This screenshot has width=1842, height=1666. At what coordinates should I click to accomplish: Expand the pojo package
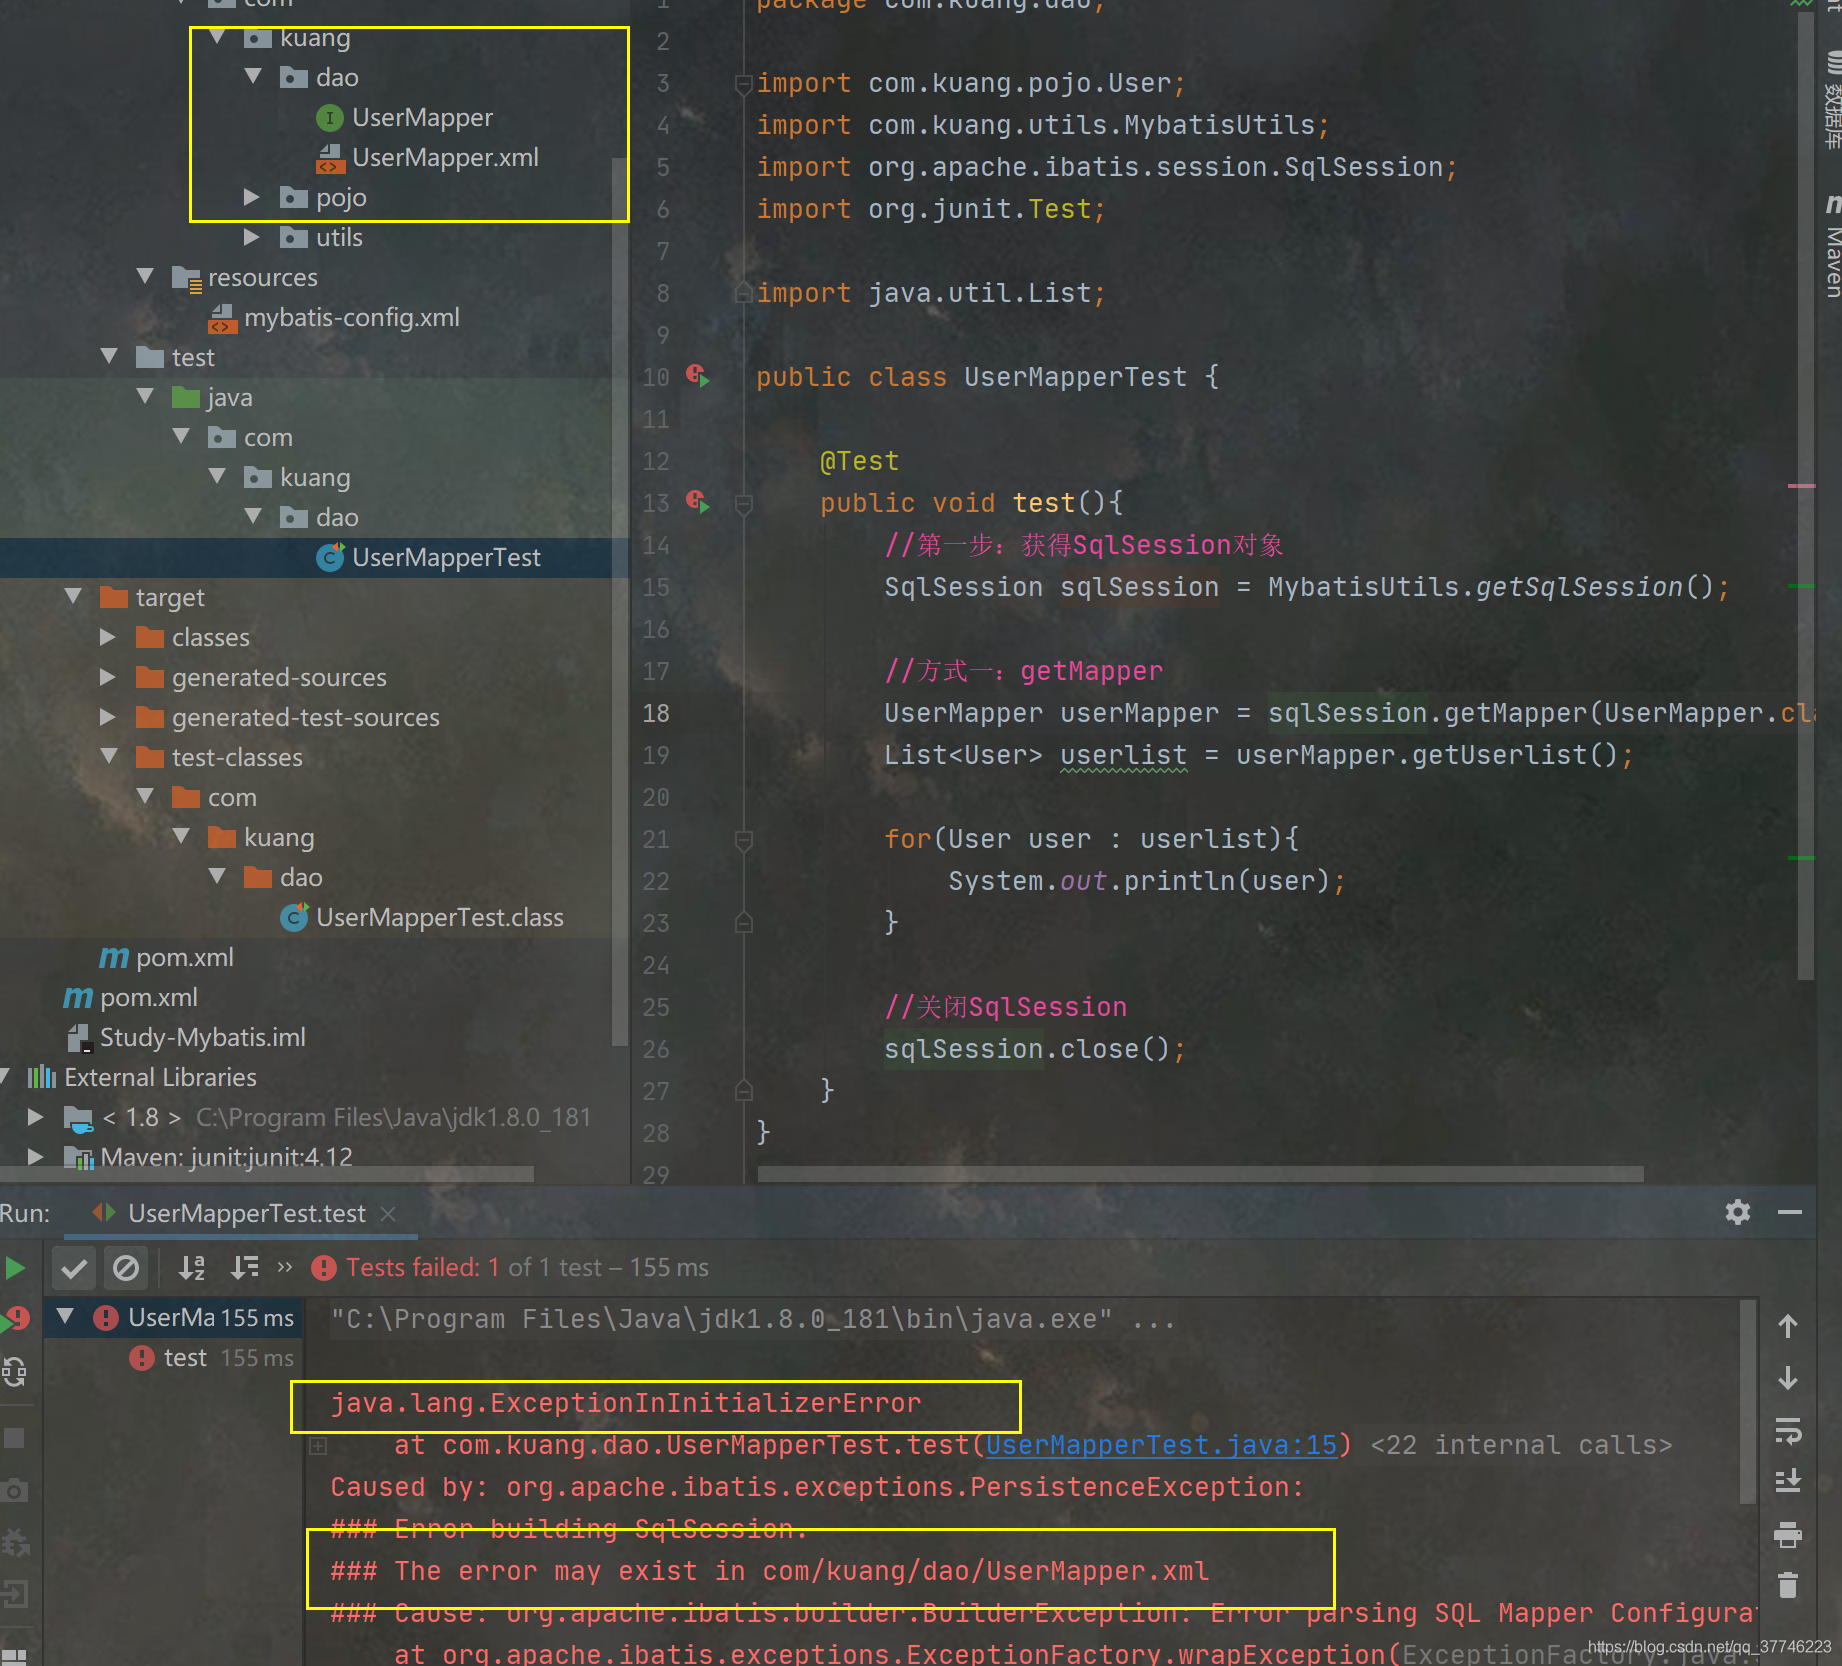[252, 197]
